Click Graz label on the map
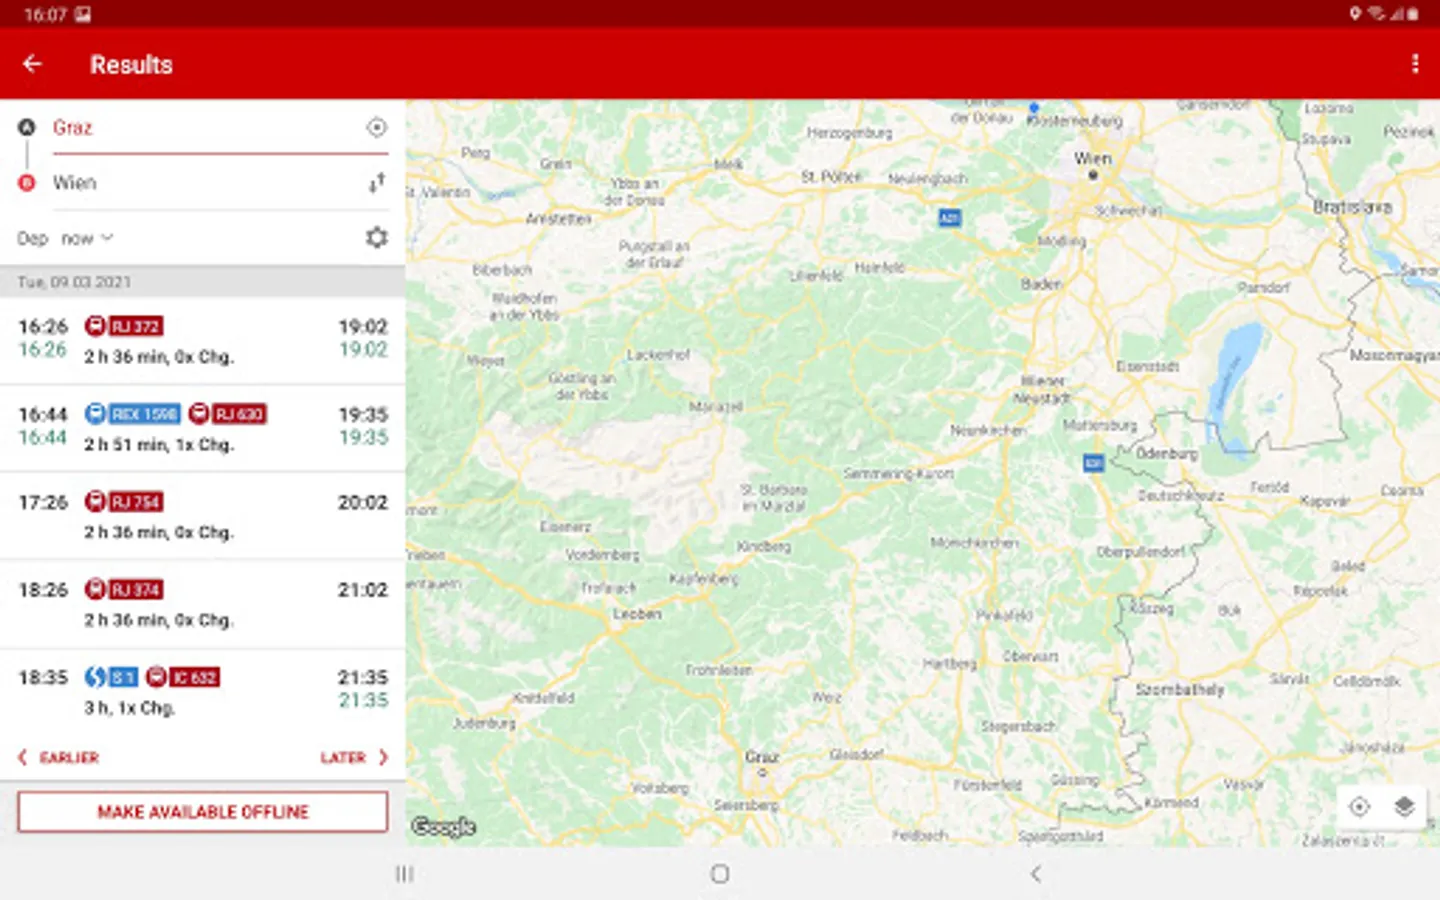The image size is (1440, 900). pos(761,757)
